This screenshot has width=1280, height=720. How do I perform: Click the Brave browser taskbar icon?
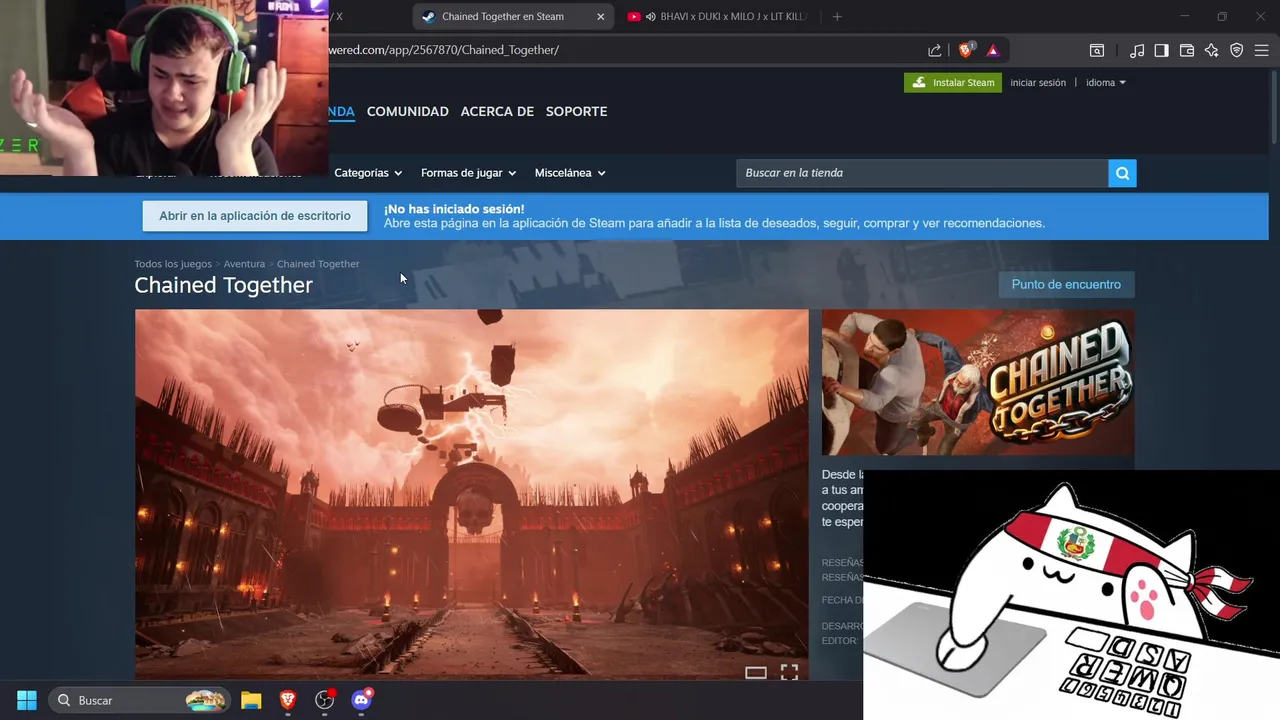(288, 700)
